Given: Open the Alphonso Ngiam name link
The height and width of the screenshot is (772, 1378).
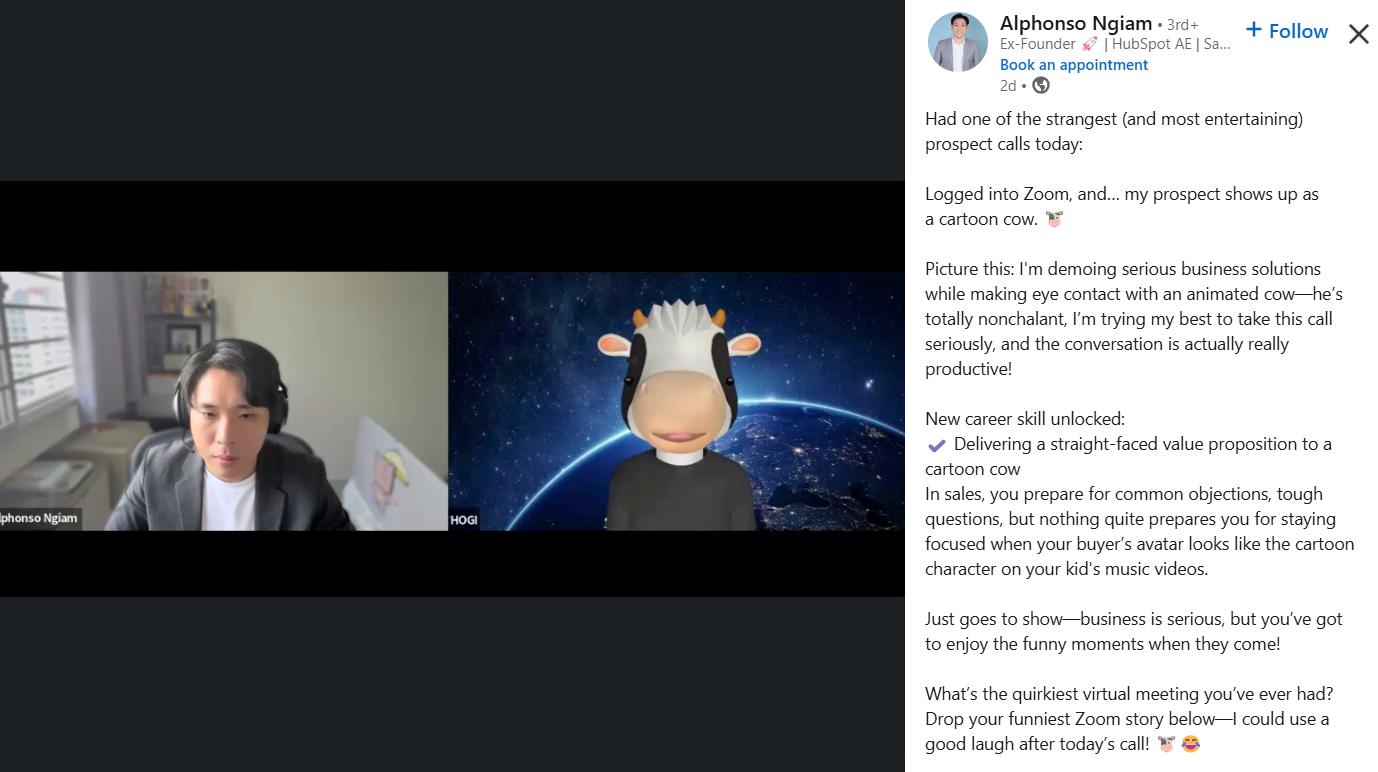Looking at the screenshot, I should point(1076,23).
